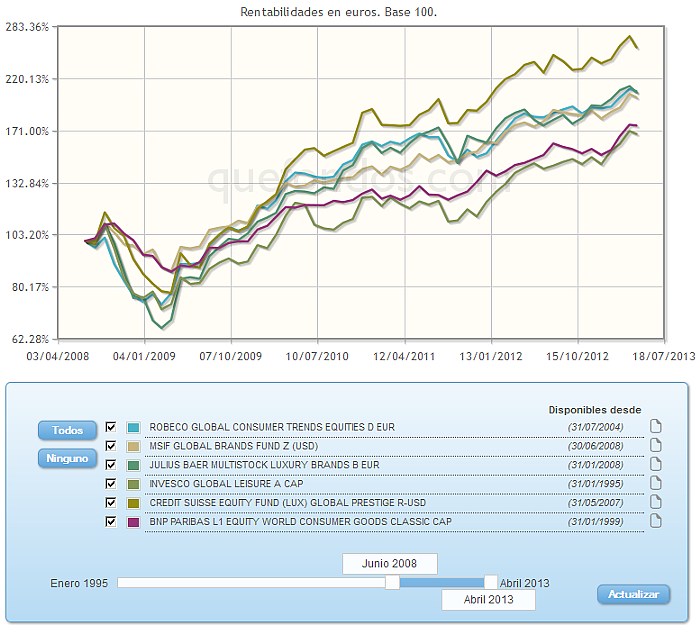This screenshot has width=700, height=625.
Task: Uncheck INVESCO GLOBAL LEISURE A CAP checkbox
Action: (111, 484)
